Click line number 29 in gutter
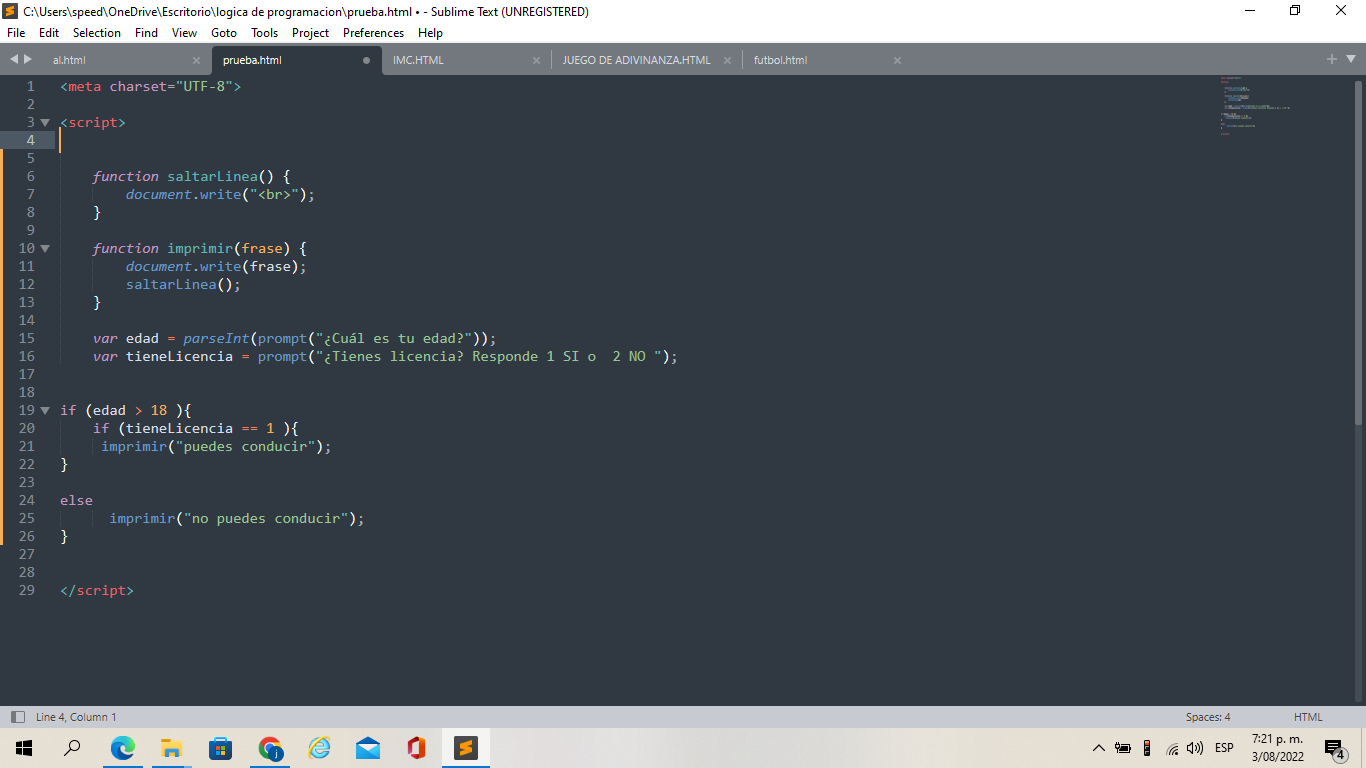Screen dimensions: 1366x768 coord(26,590)
